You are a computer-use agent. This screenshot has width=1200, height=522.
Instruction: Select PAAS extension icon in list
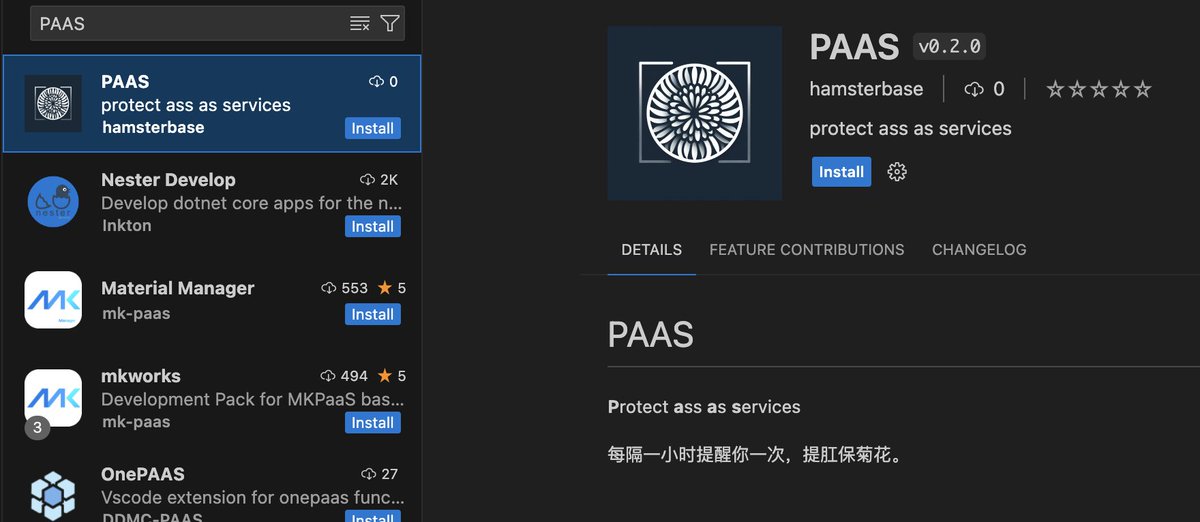(x=53, y=103)
